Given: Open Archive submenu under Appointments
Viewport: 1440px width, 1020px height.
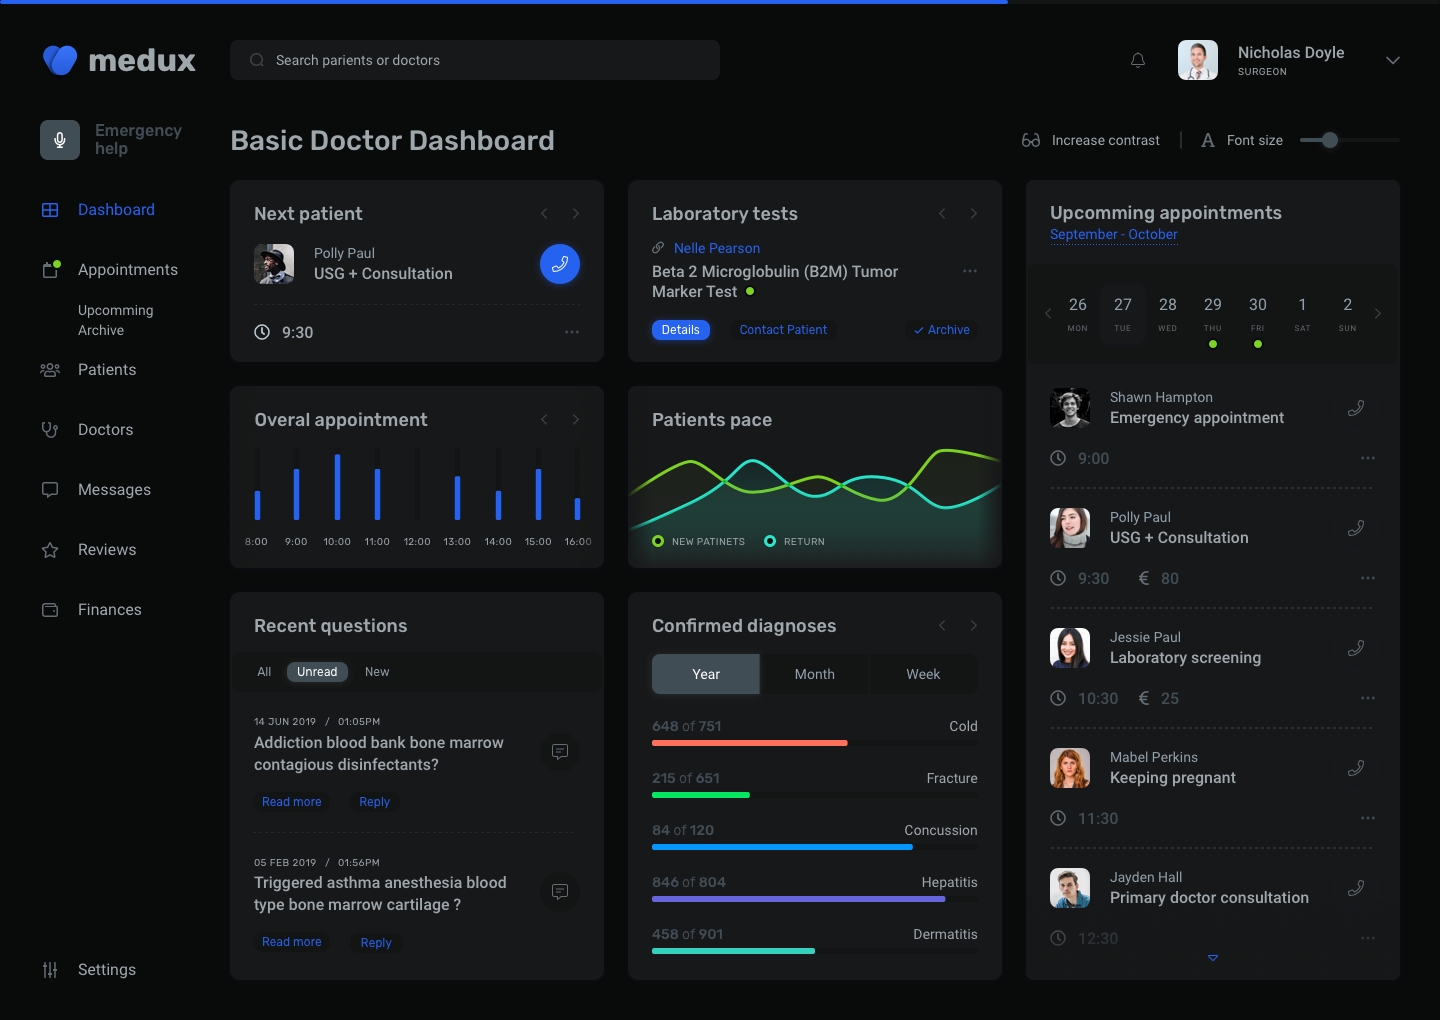Looking at the screenshot, I should click(x=101, y=330).
